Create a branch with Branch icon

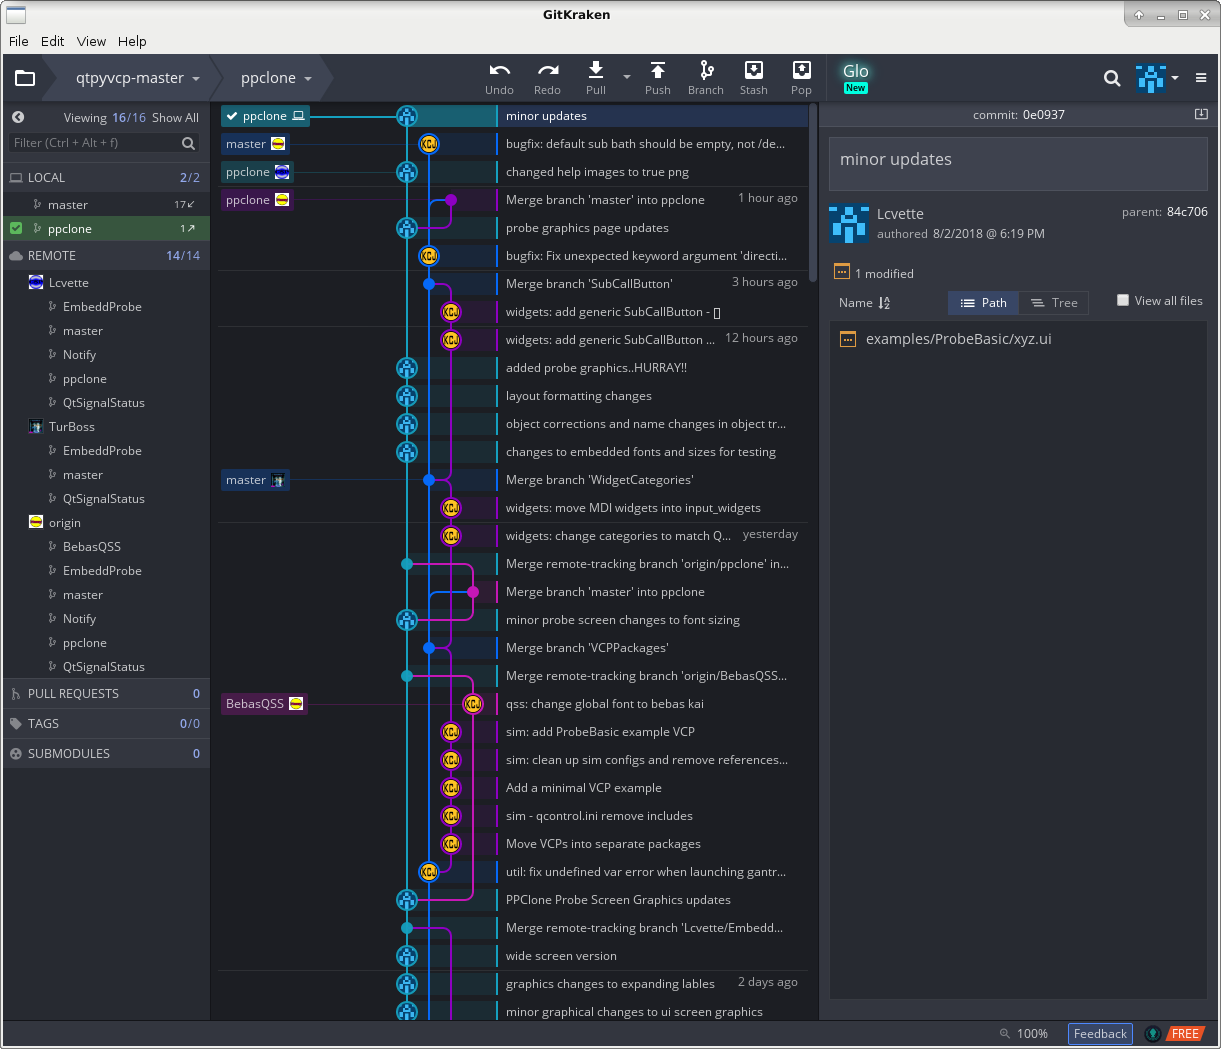pos(706,70)
